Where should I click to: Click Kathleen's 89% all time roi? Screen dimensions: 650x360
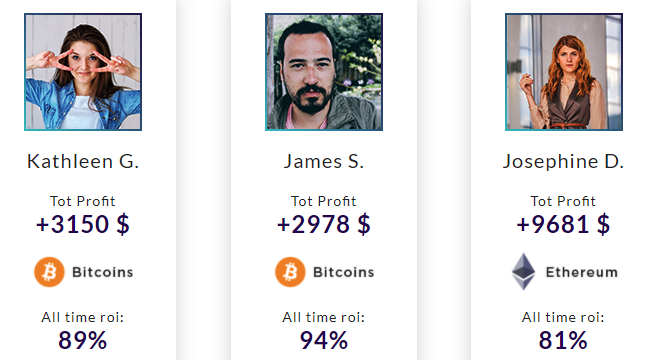(82, 341)
